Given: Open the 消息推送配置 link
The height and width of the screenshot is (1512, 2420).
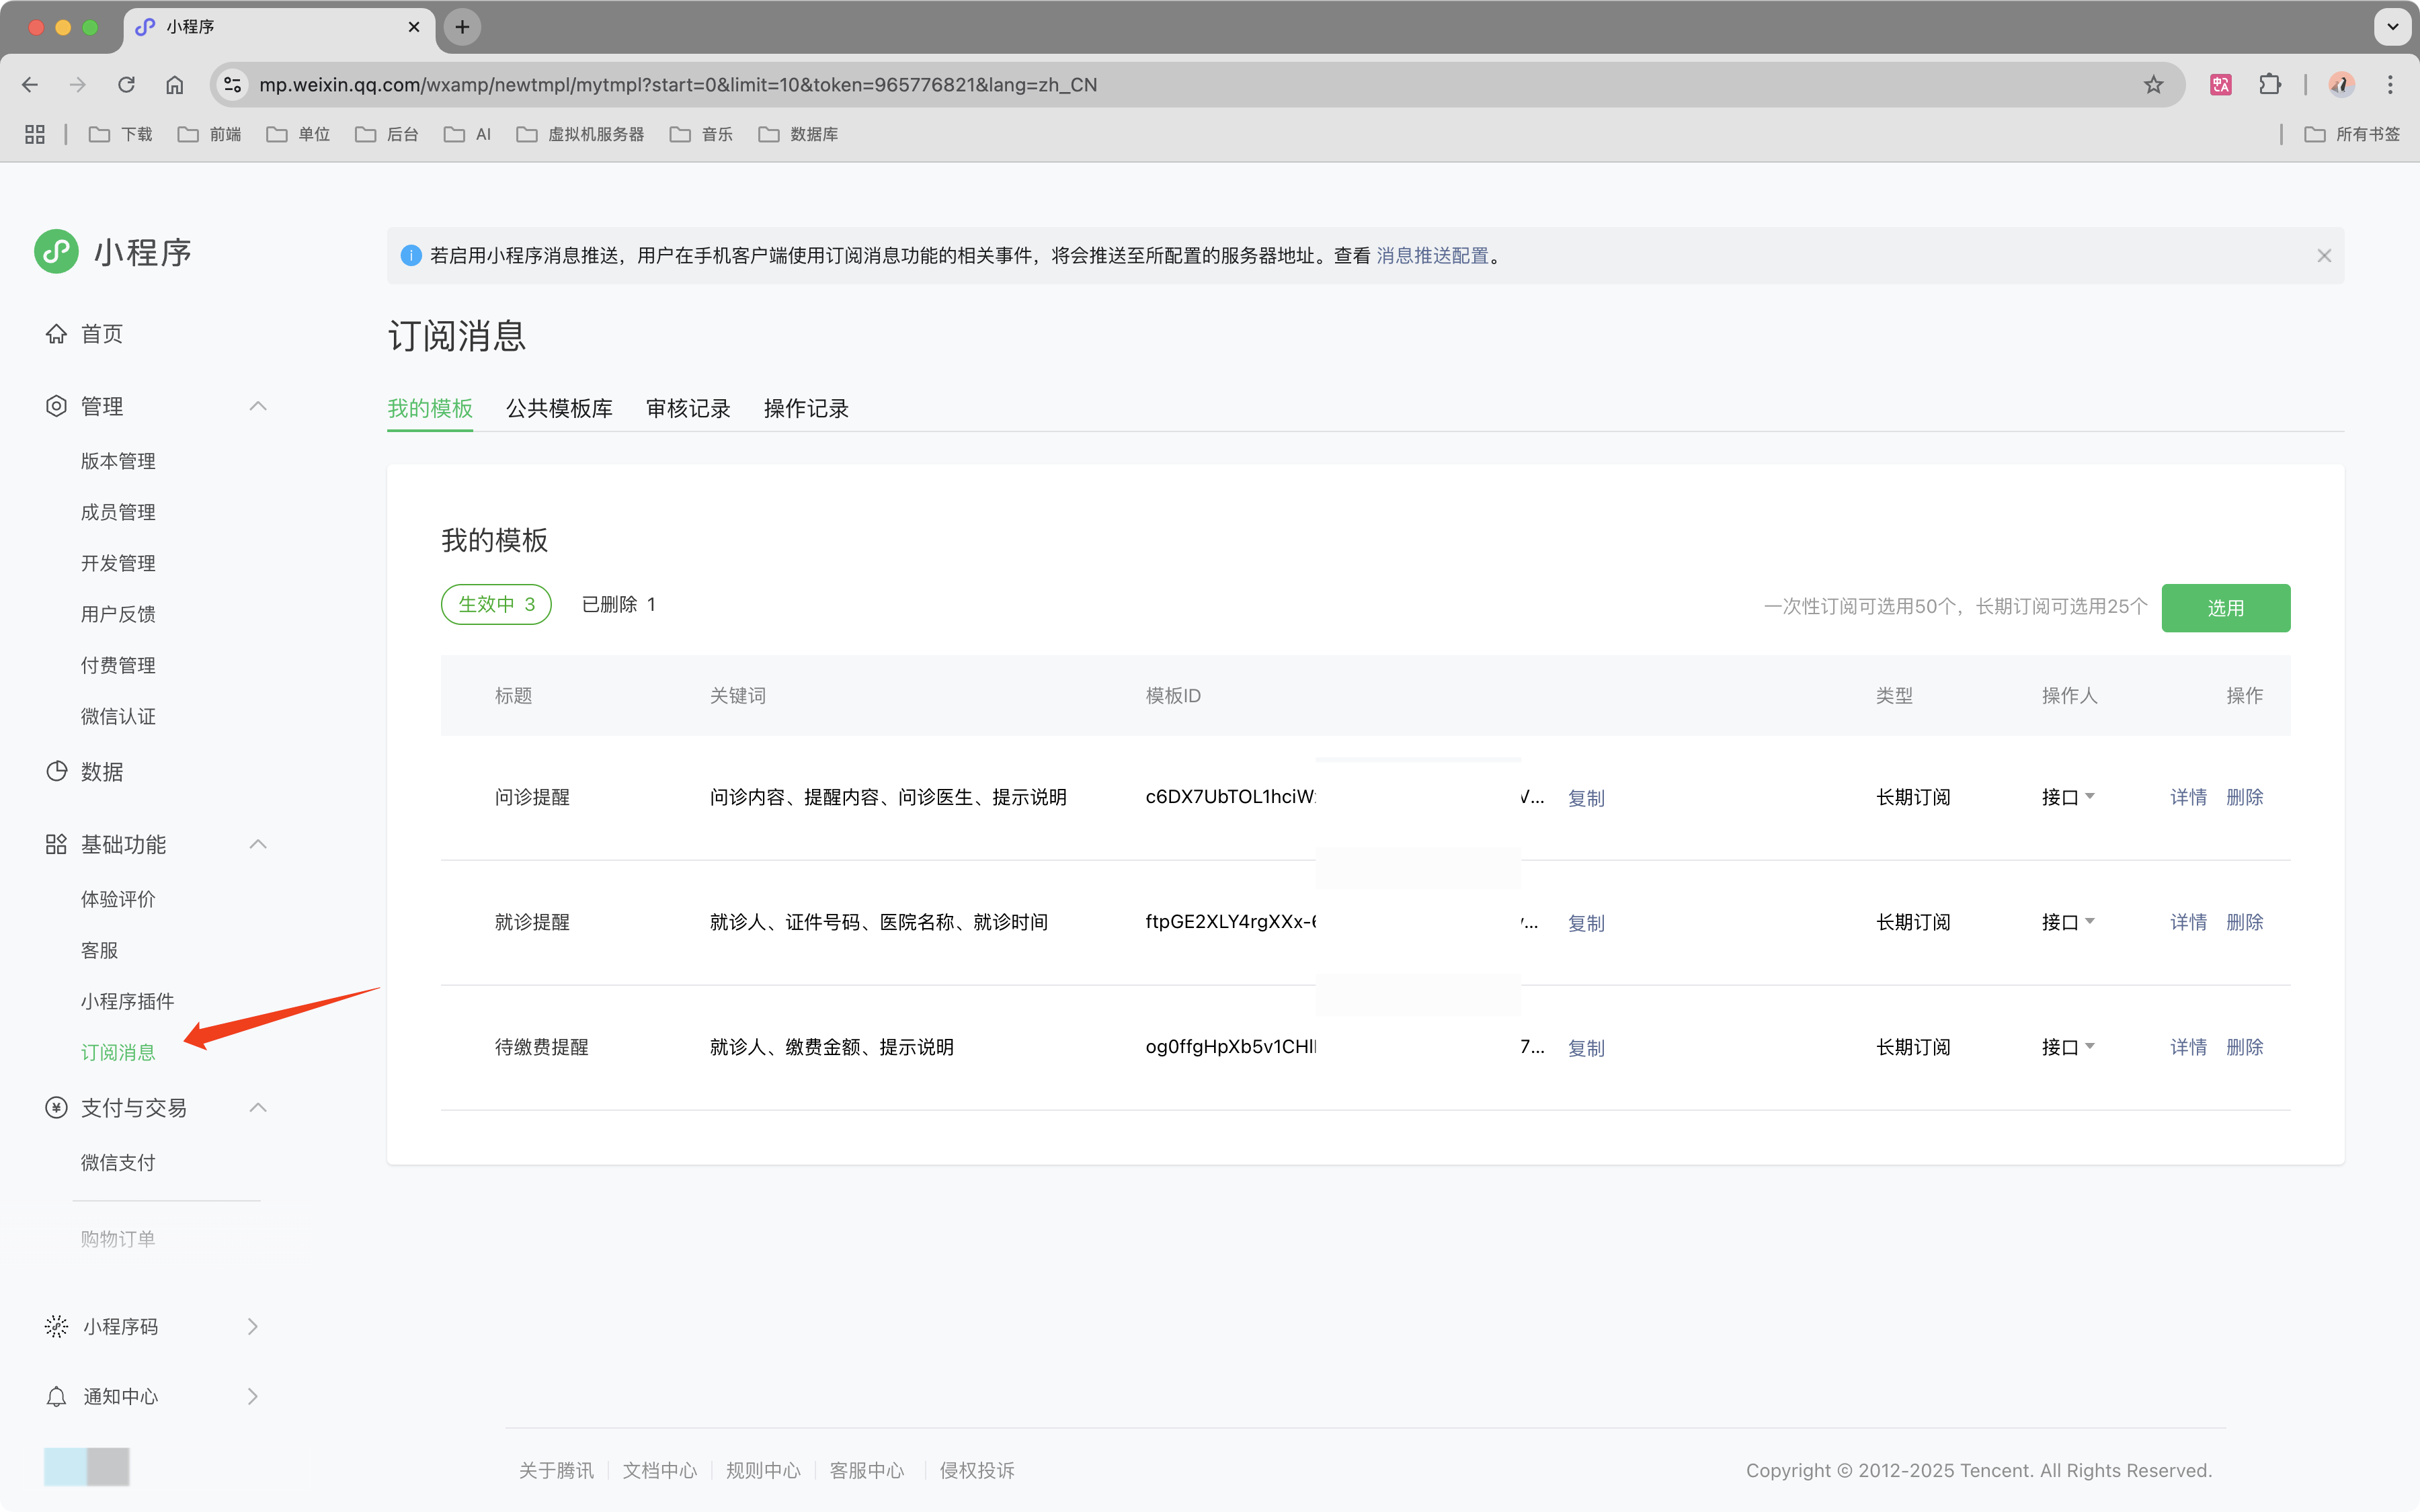Looking at the screenshot, I should point(1432,256).
